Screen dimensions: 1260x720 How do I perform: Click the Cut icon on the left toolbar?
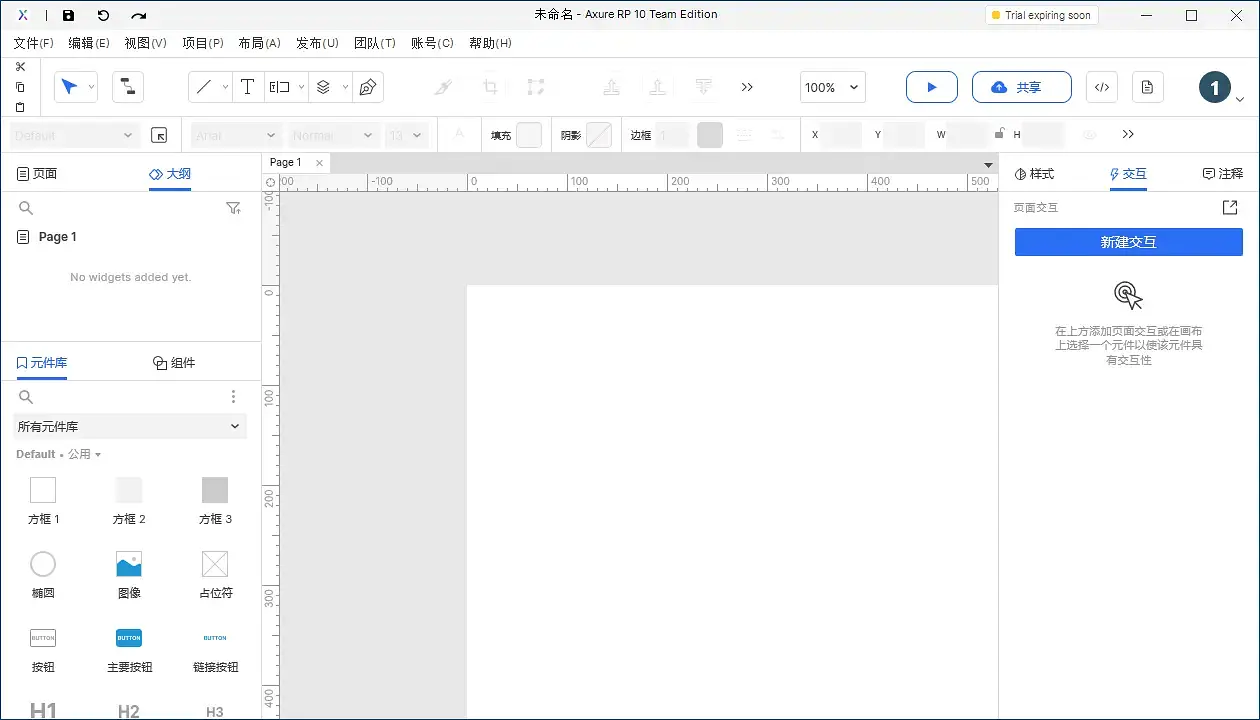(x=20, y=66)
